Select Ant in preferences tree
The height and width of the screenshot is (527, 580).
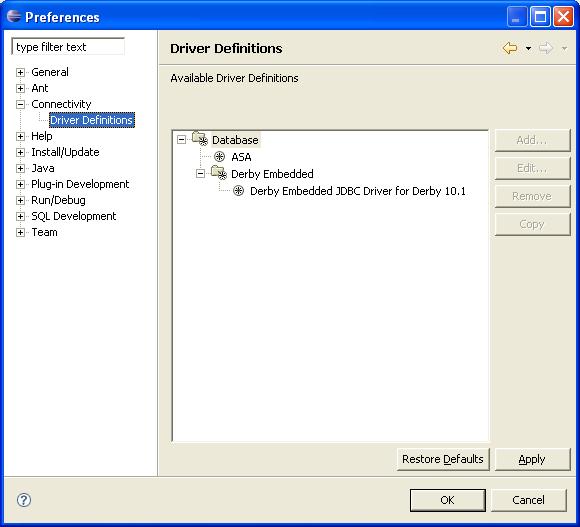(x=40, y=88)
